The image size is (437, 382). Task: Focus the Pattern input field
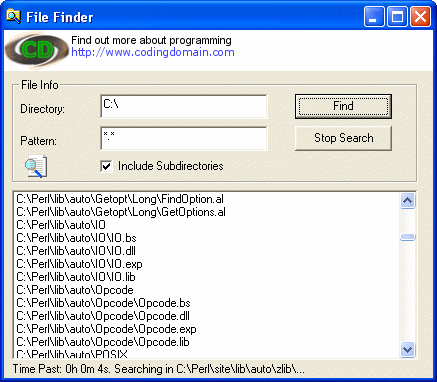[184, 138]
